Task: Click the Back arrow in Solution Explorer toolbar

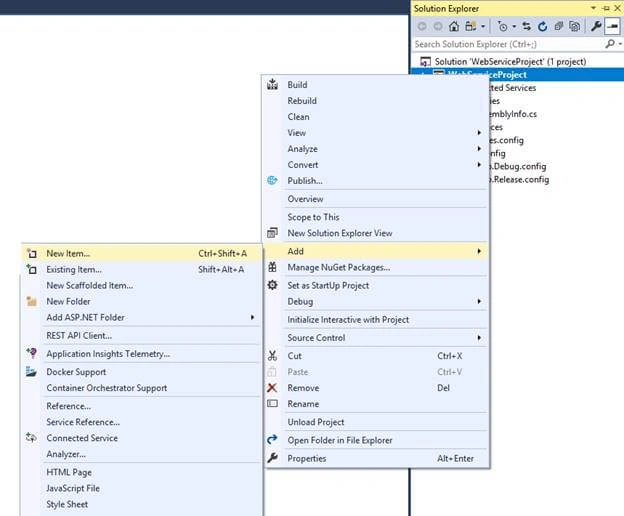Action: click(x=422, y=26)
